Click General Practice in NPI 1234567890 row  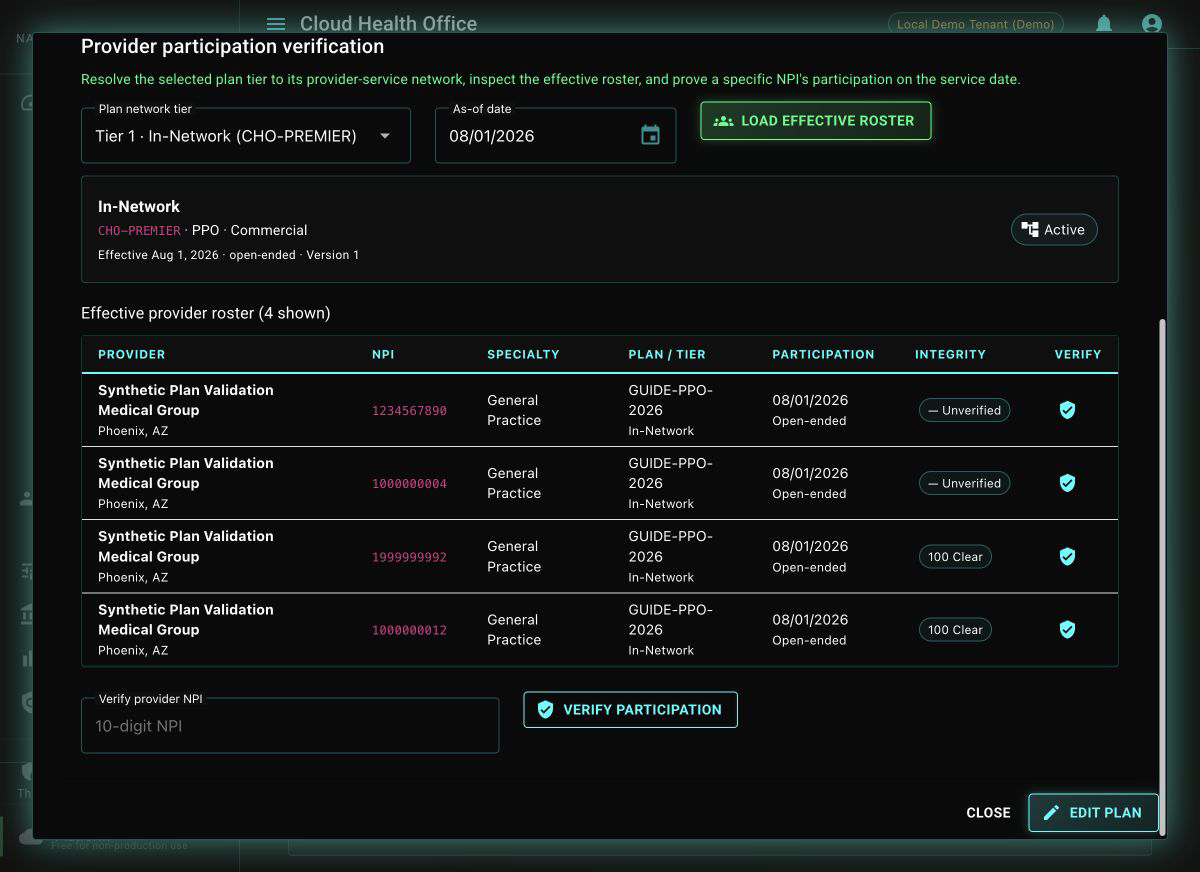click(x=514, y=410)
